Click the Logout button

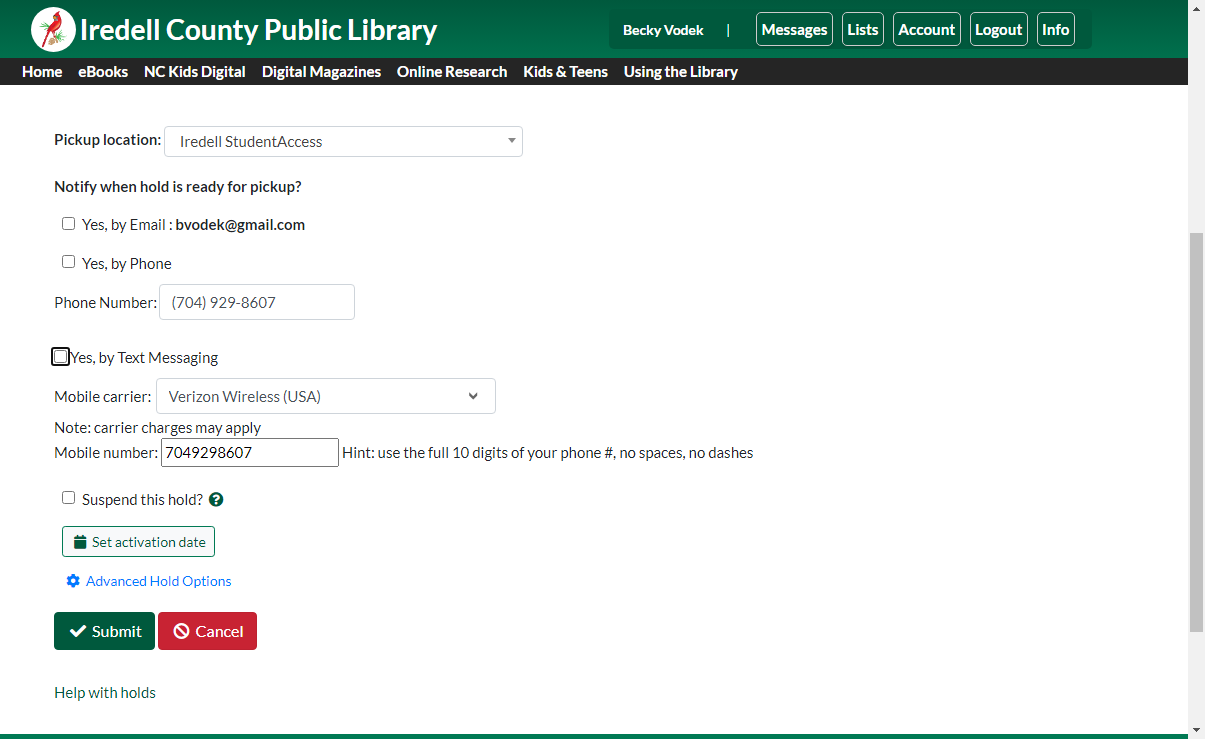point(998,30)
